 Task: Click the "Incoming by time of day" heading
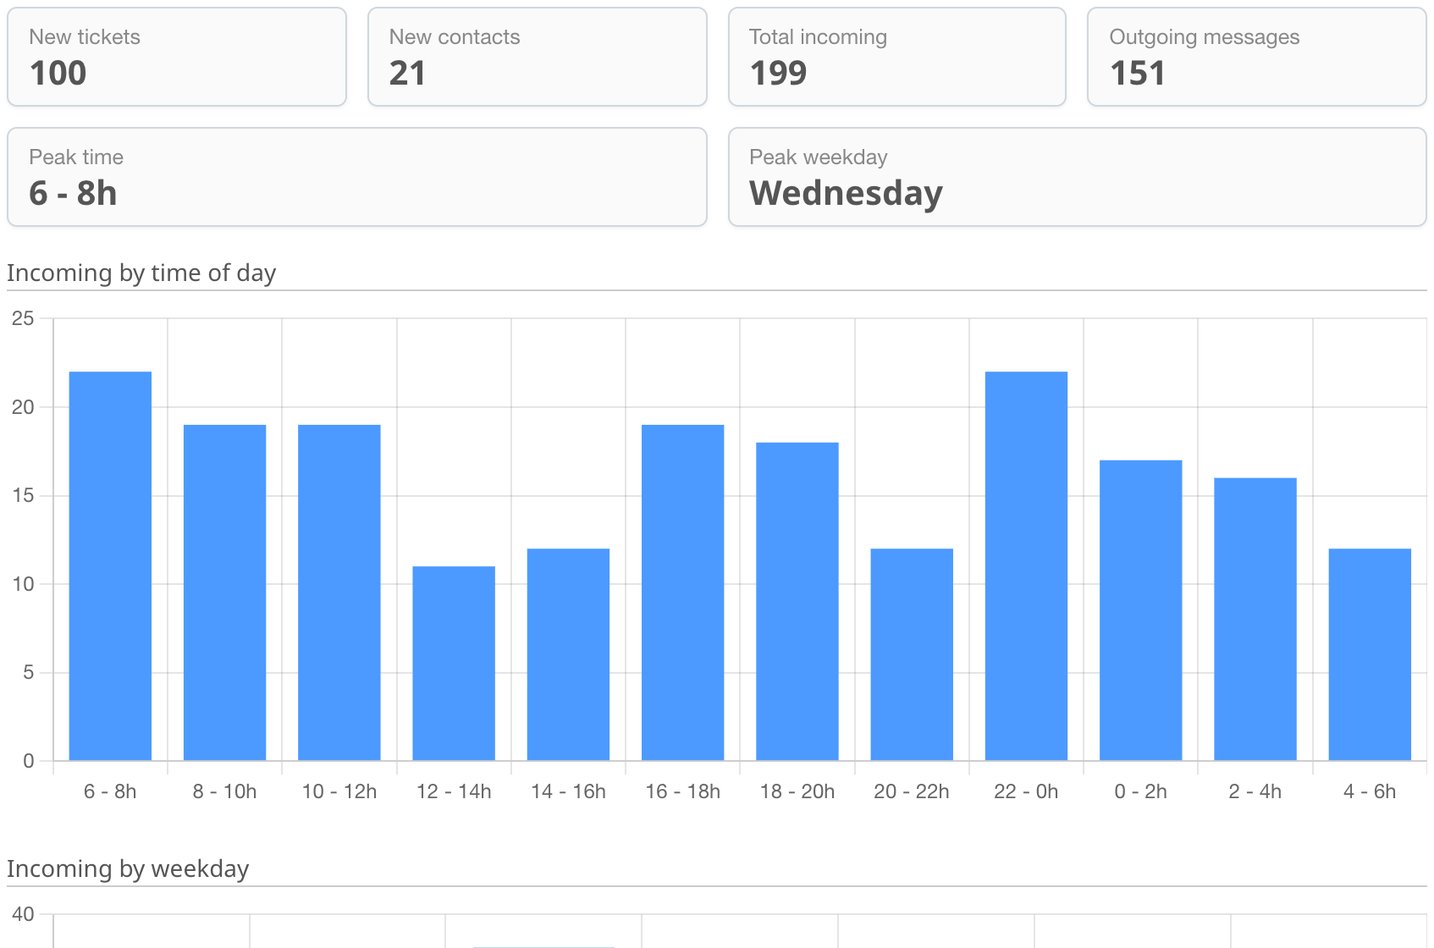click(x=141, y=273)
